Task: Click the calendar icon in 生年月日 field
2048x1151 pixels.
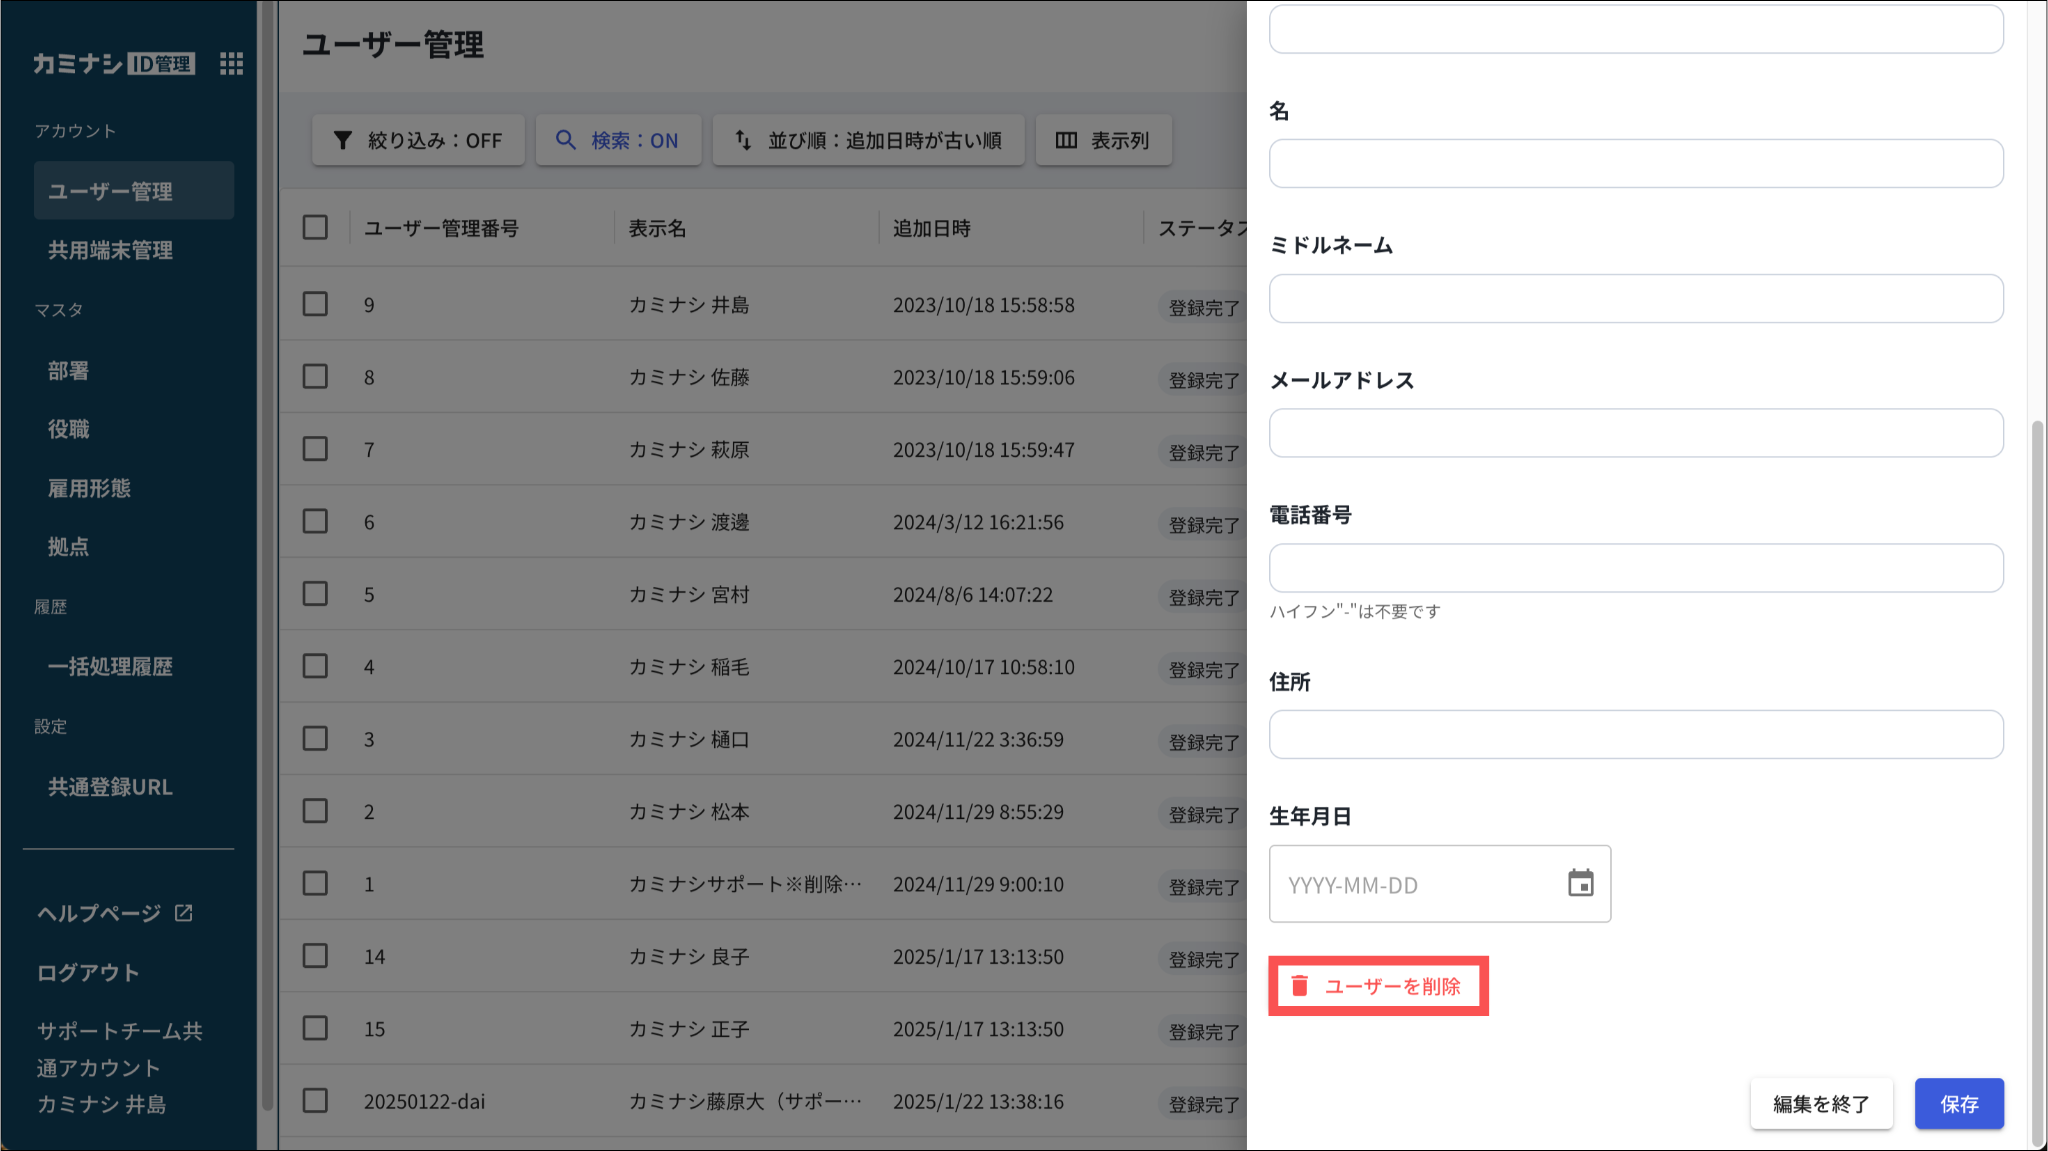Action: pyautogui.click(x=1580, y=884)
